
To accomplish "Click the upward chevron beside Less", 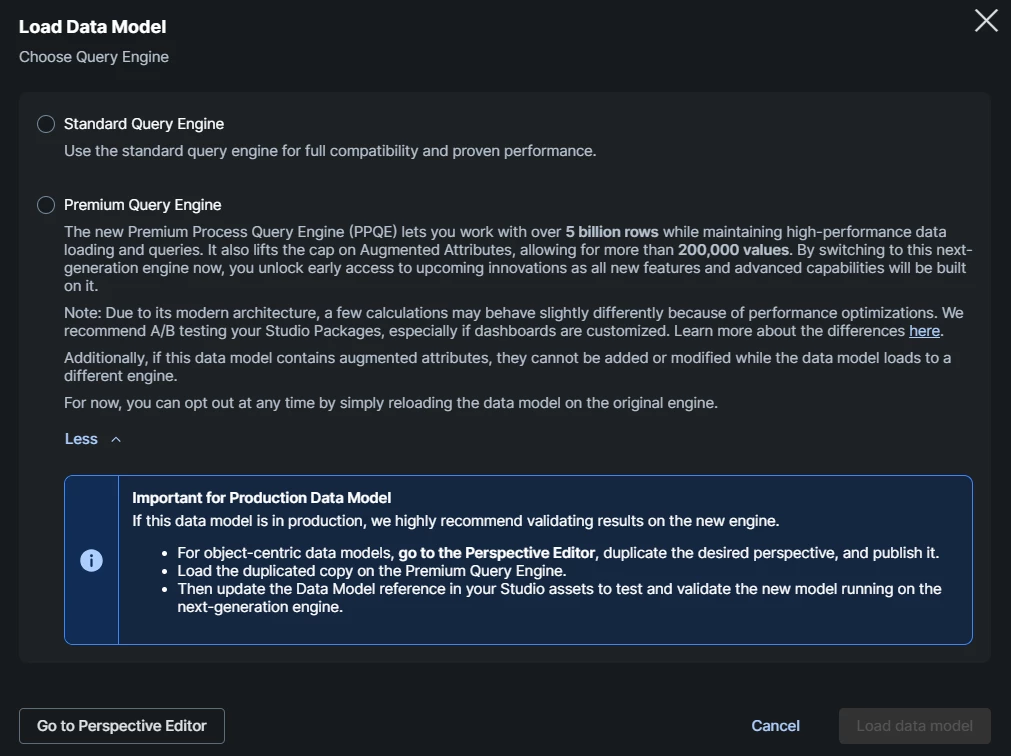I will click(x=116, y=439).
